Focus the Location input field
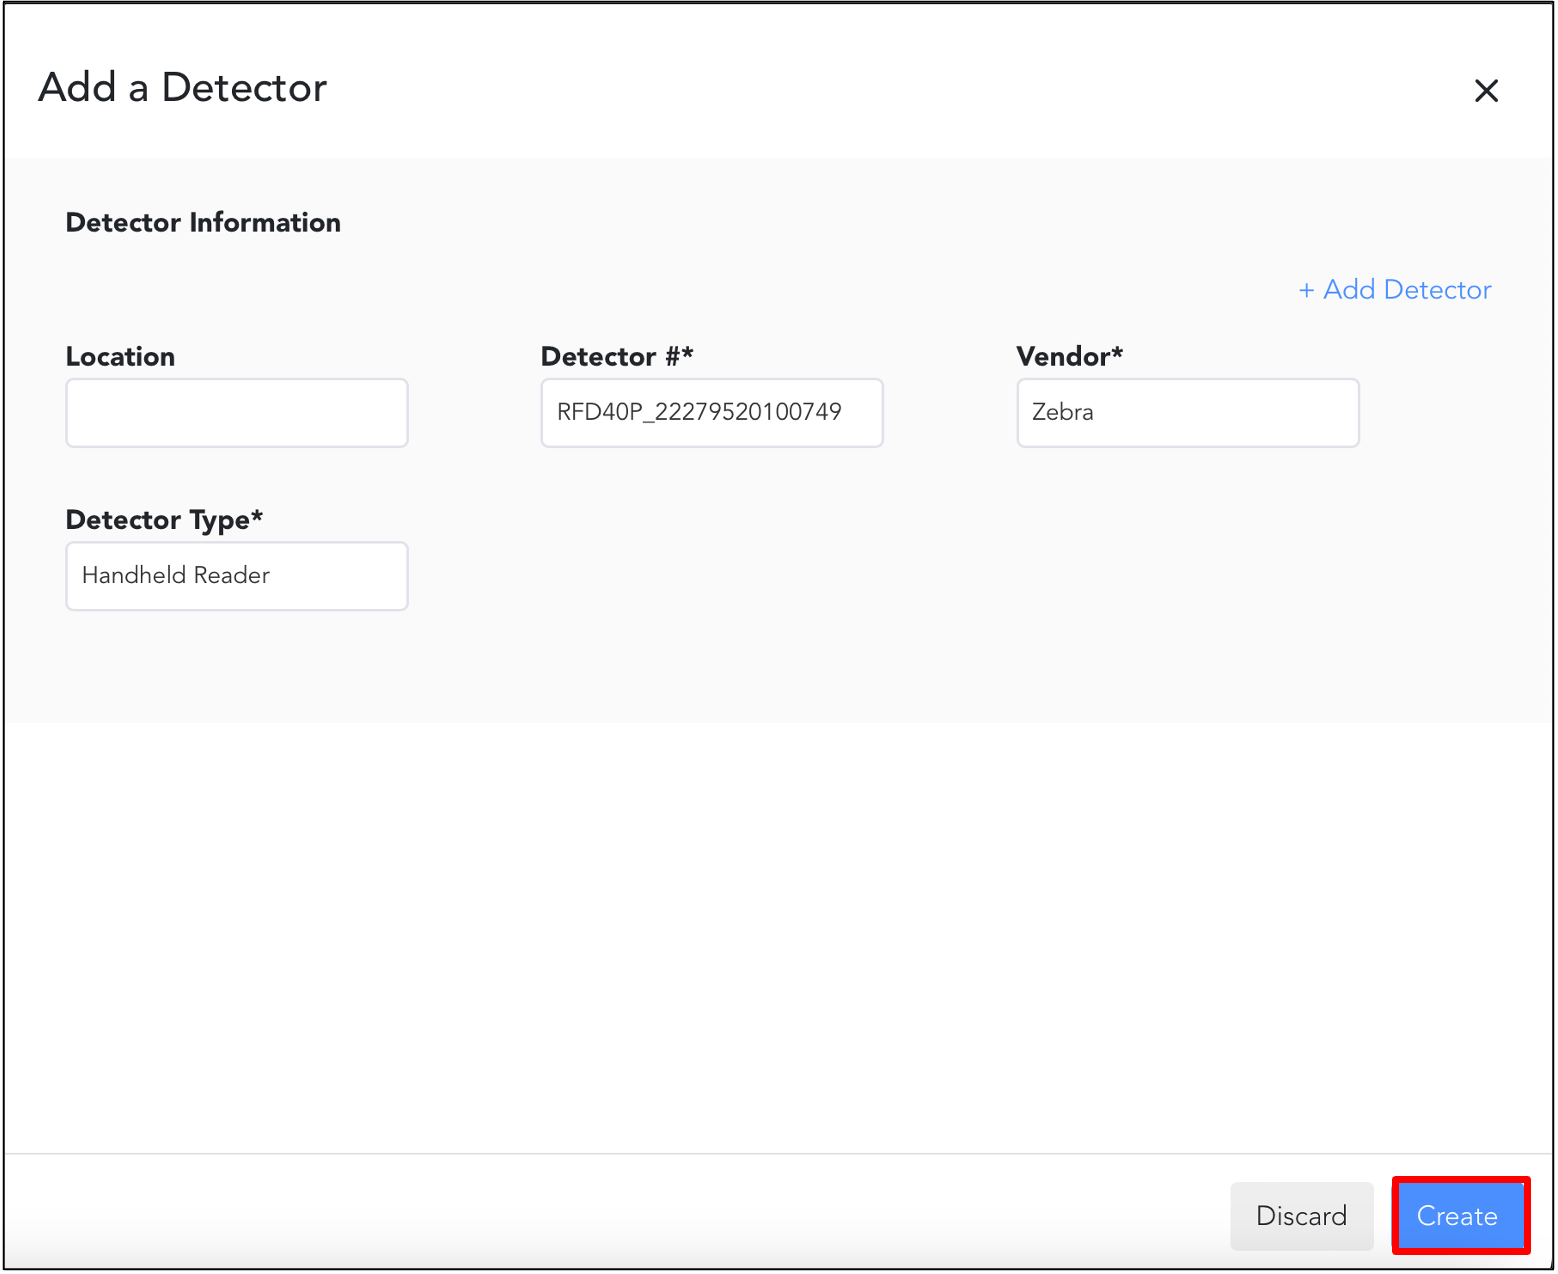Viewport: 1558px width, 1274px height. tap(237, 412)
